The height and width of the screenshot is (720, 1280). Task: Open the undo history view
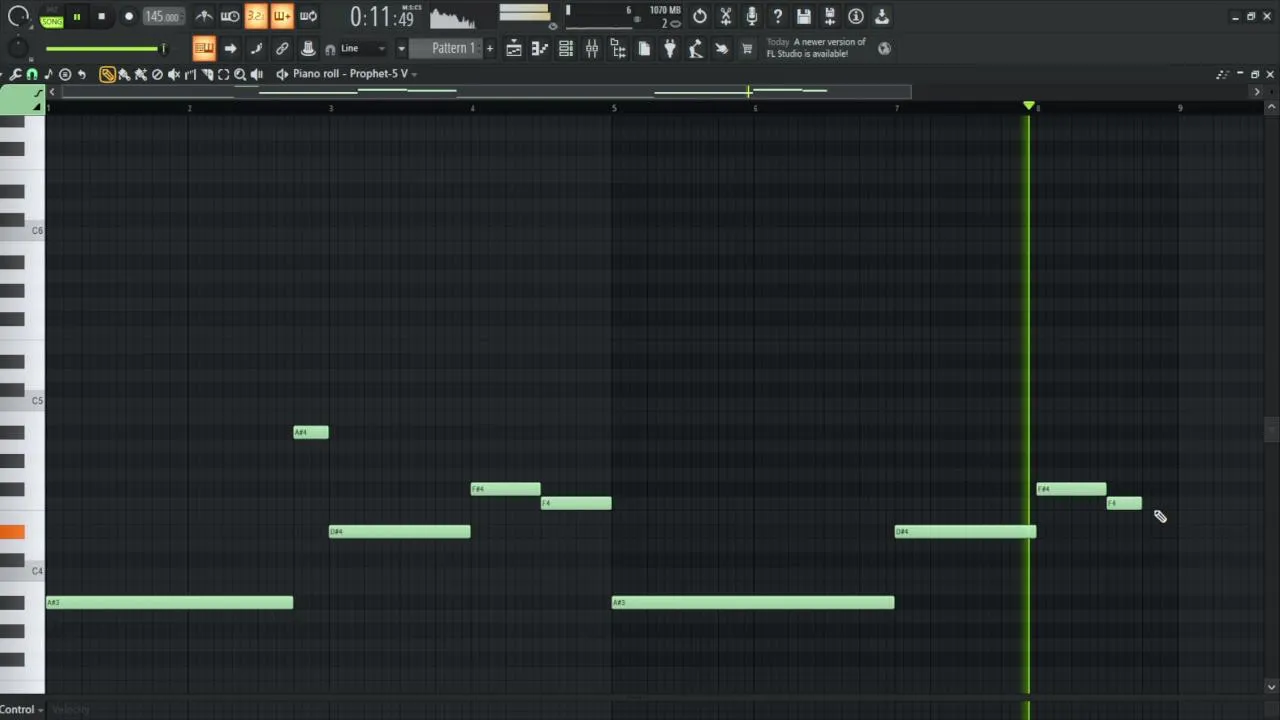click(x=700, y=16)
